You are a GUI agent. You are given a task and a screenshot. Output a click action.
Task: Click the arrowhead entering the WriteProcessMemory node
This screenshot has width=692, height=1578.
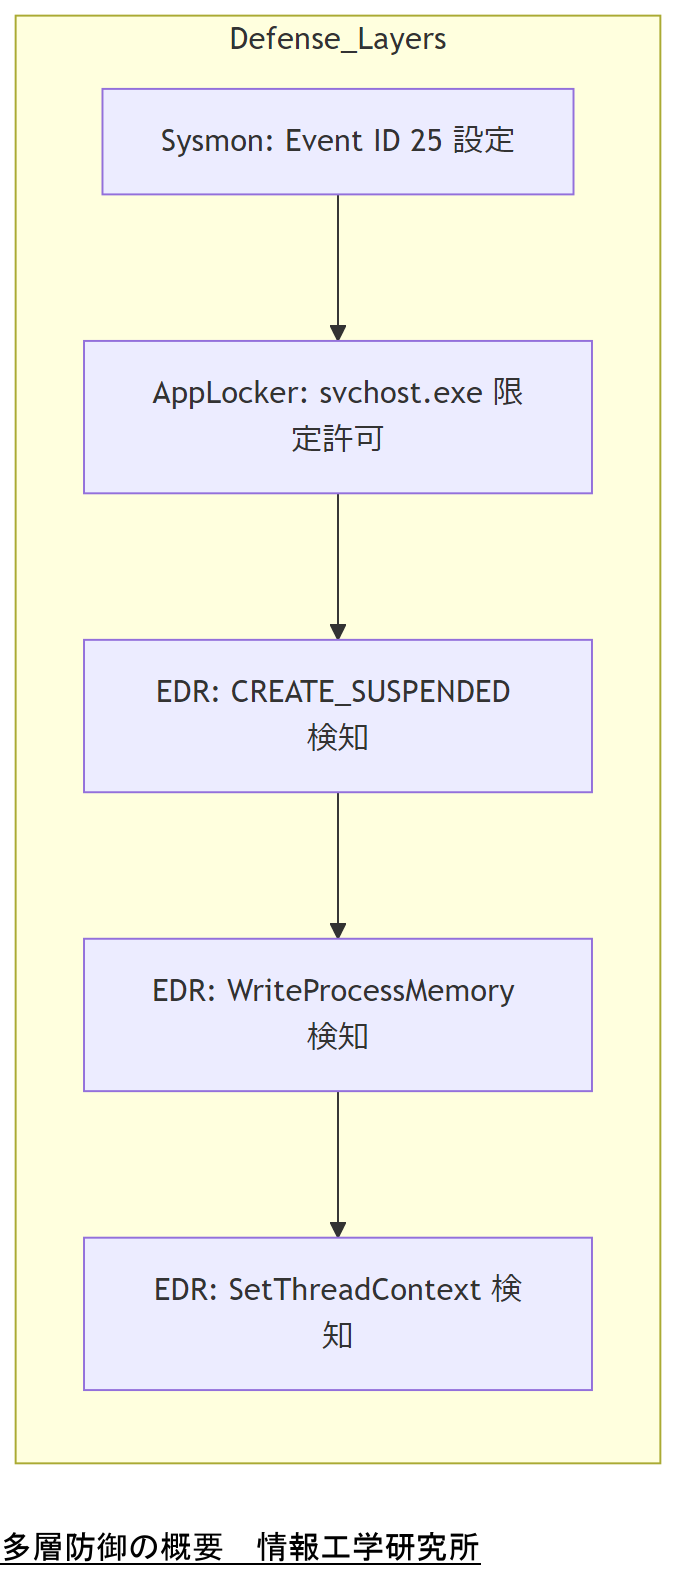(338, 931)
